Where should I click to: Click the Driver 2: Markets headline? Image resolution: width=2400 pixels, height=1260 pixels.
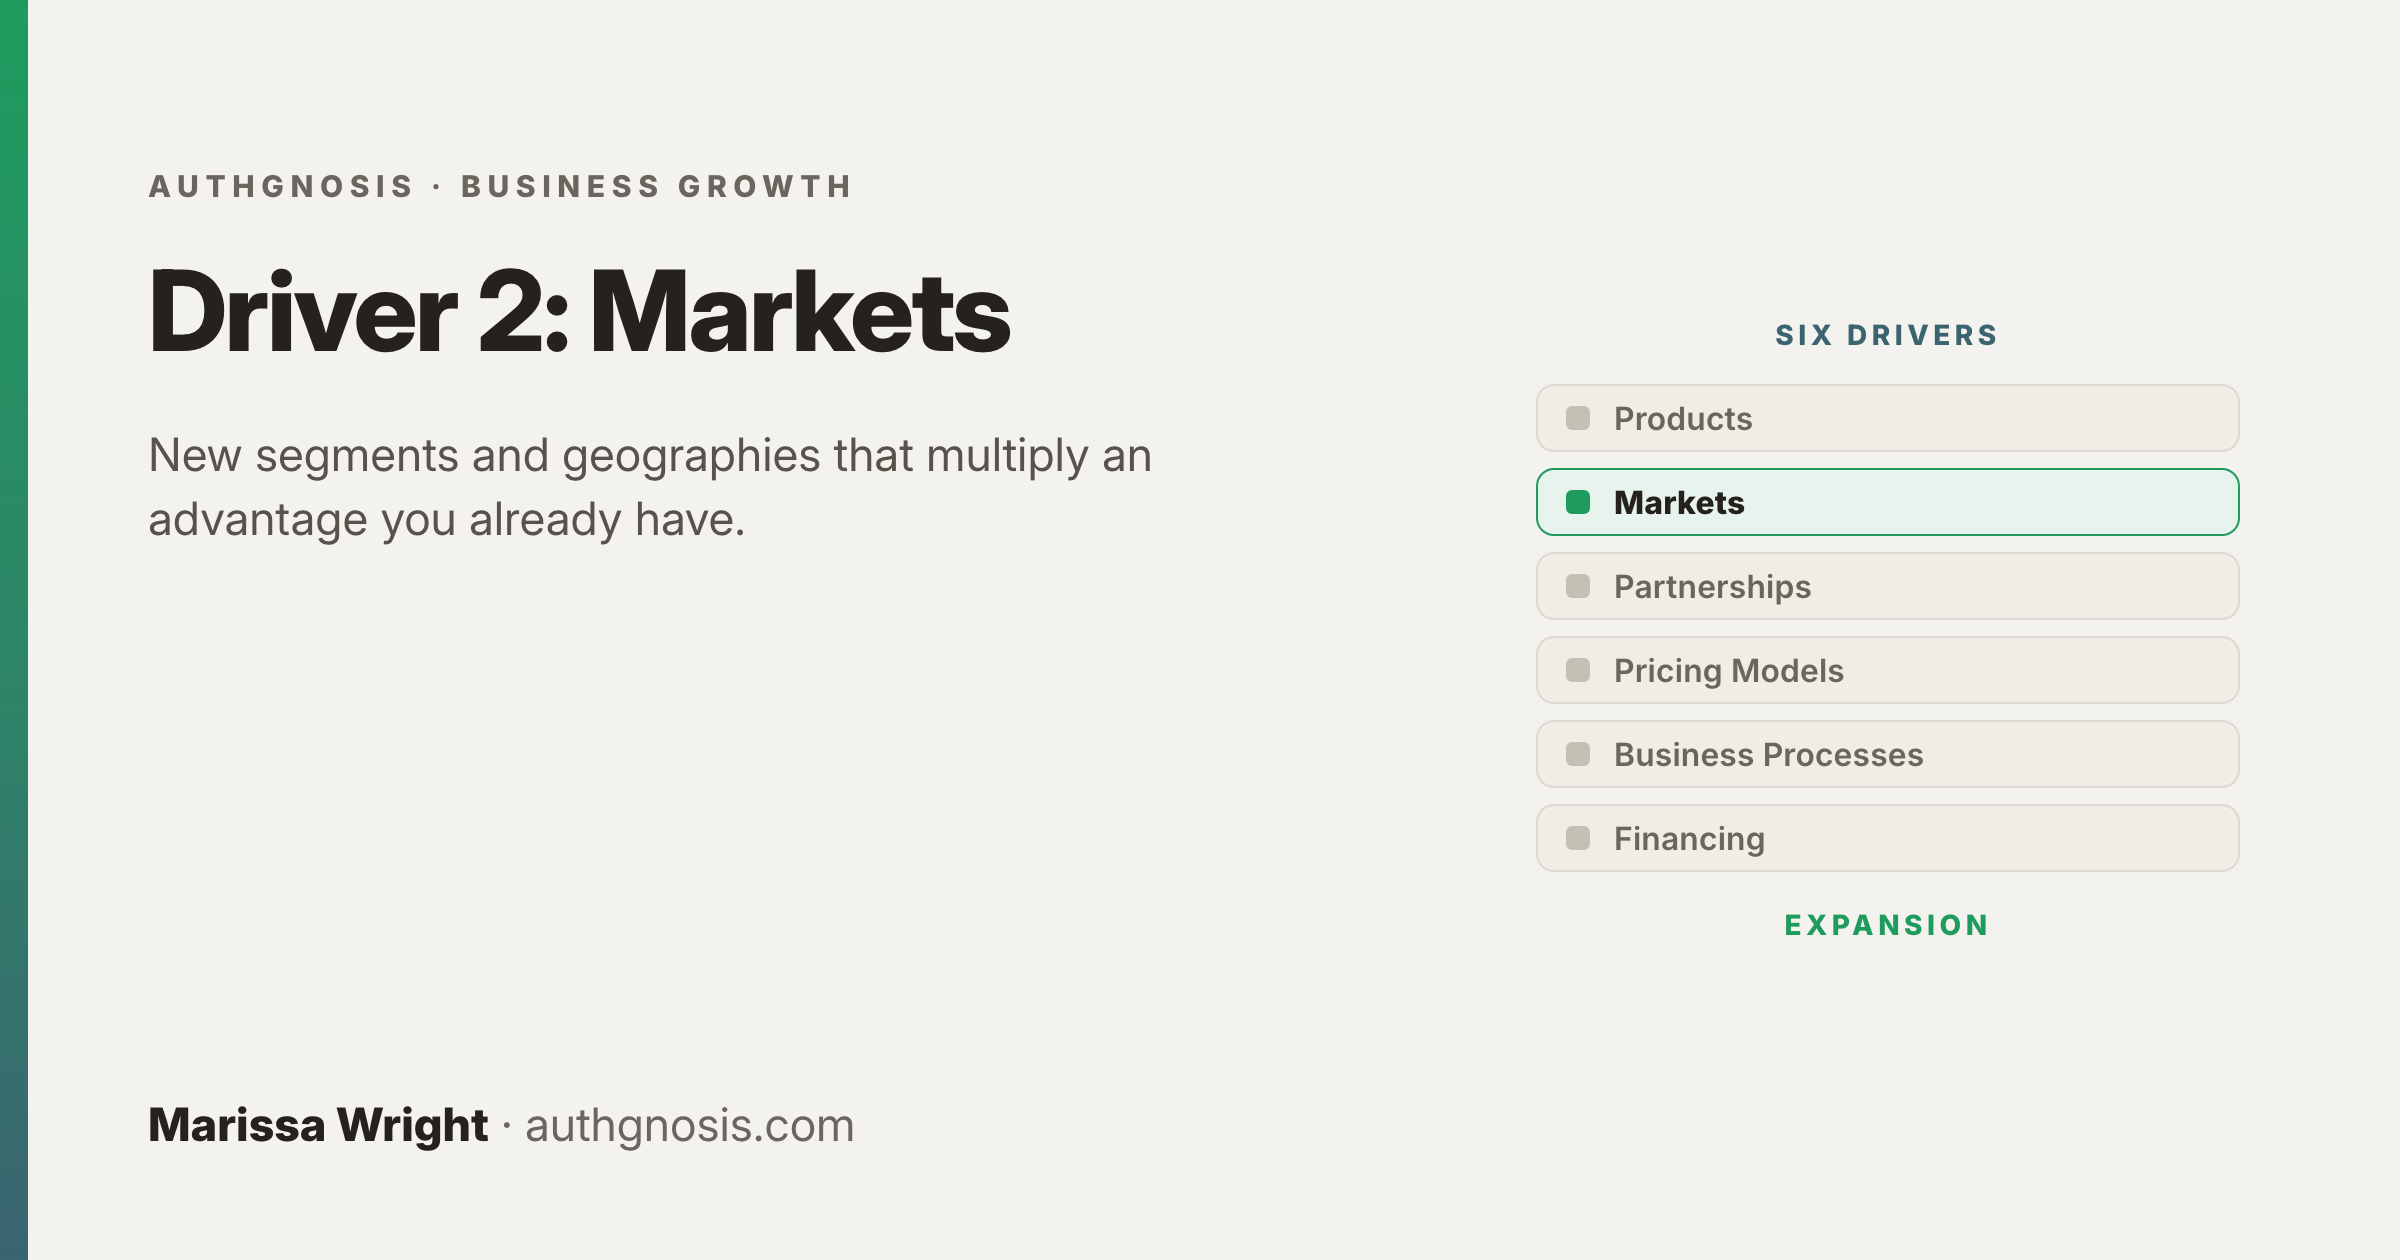[x=579, y=312]
